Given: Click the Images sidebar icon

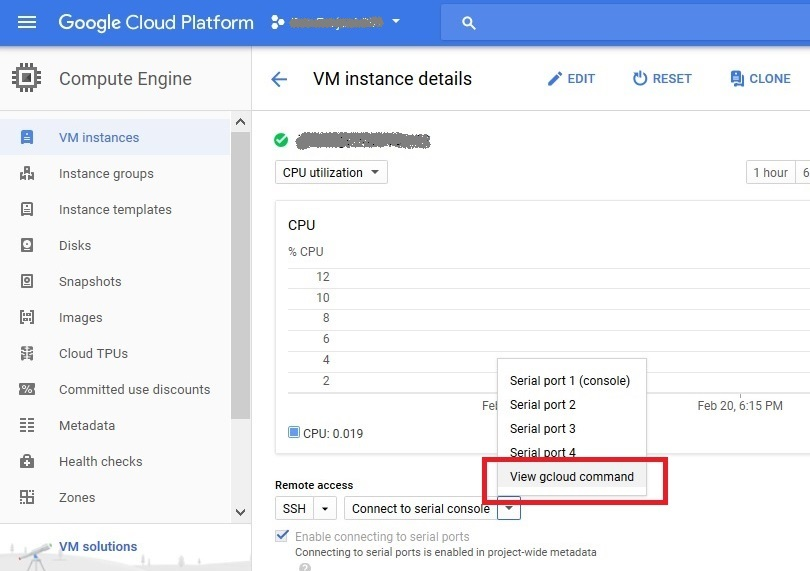Looking at the screenshot, I should coord(27,317).
